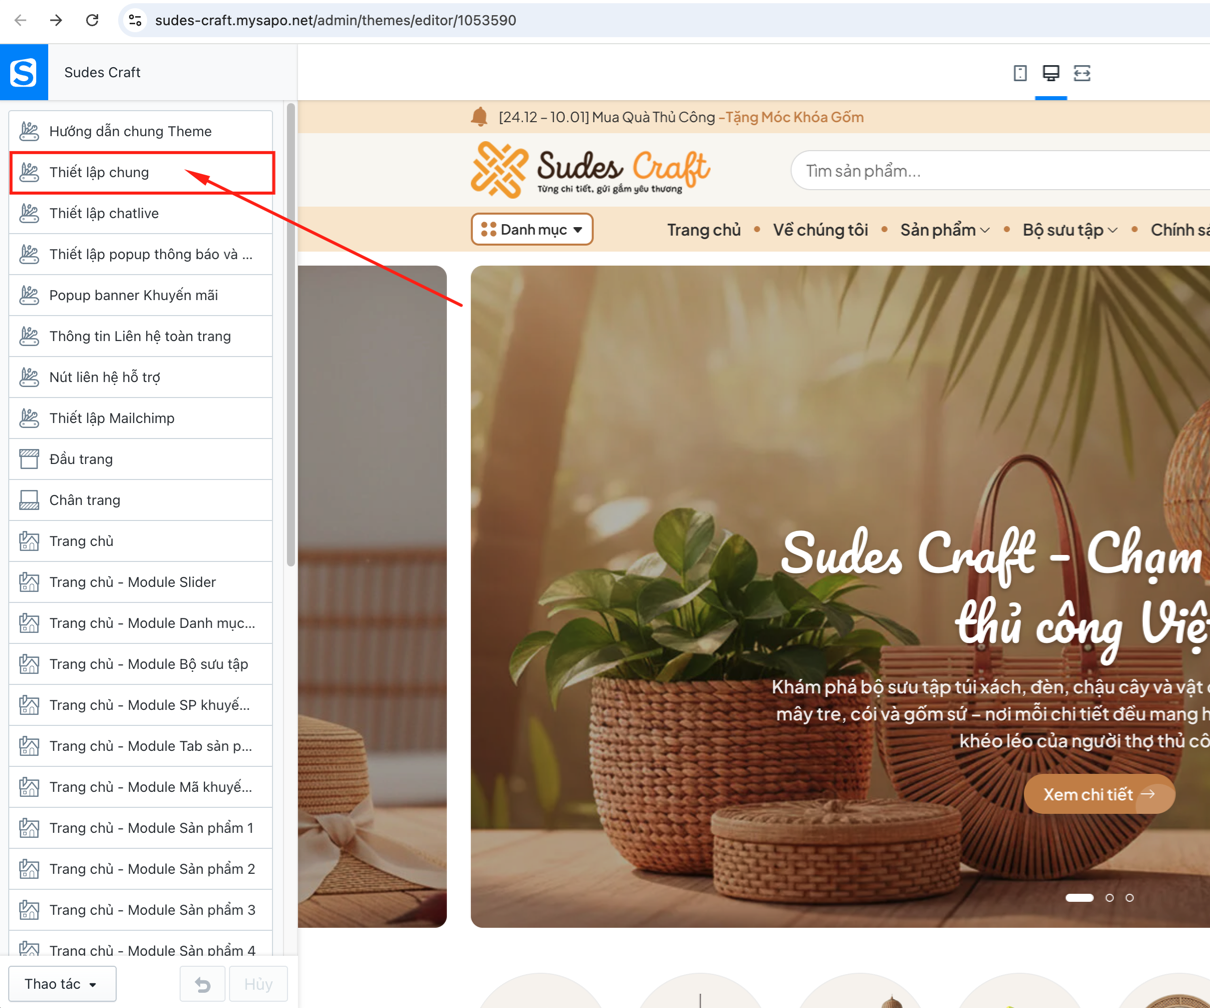The height and width of the screenshot is (1008, 1211).
Task: Click notification bell icon in banner
Action: [x=479, y=117]
